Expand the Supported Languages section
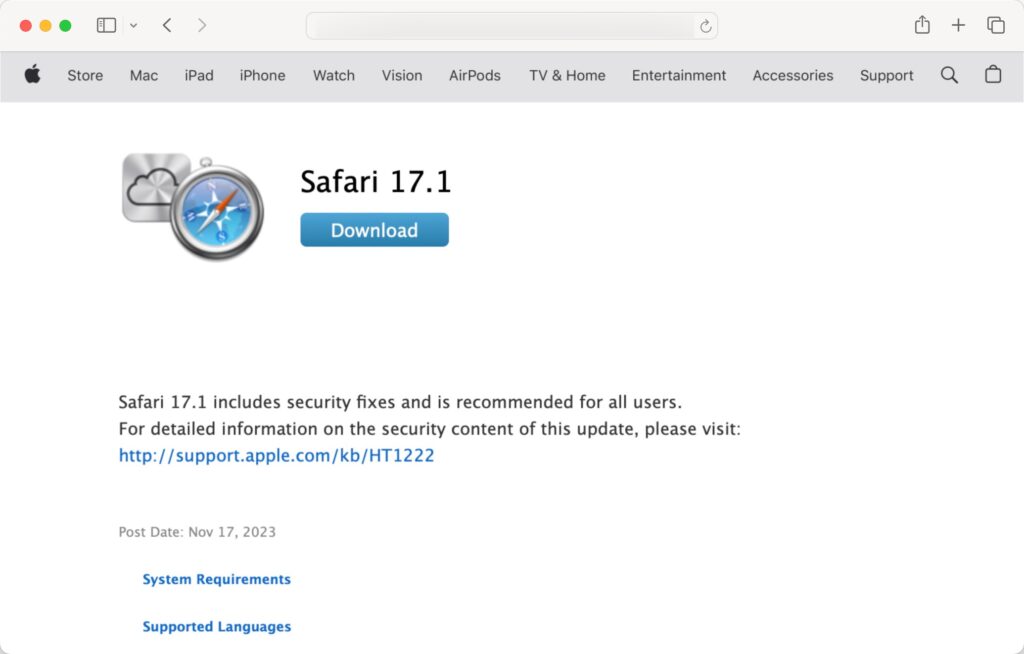1024x654 pixels. (x=217, y=627)
